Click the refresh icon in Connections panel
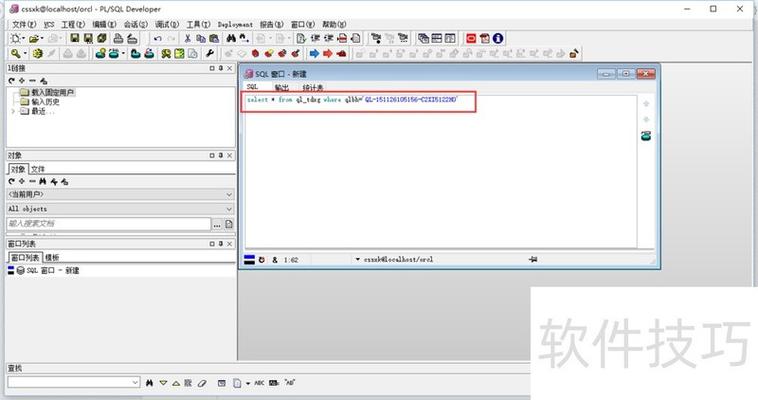 pos(12,81)
